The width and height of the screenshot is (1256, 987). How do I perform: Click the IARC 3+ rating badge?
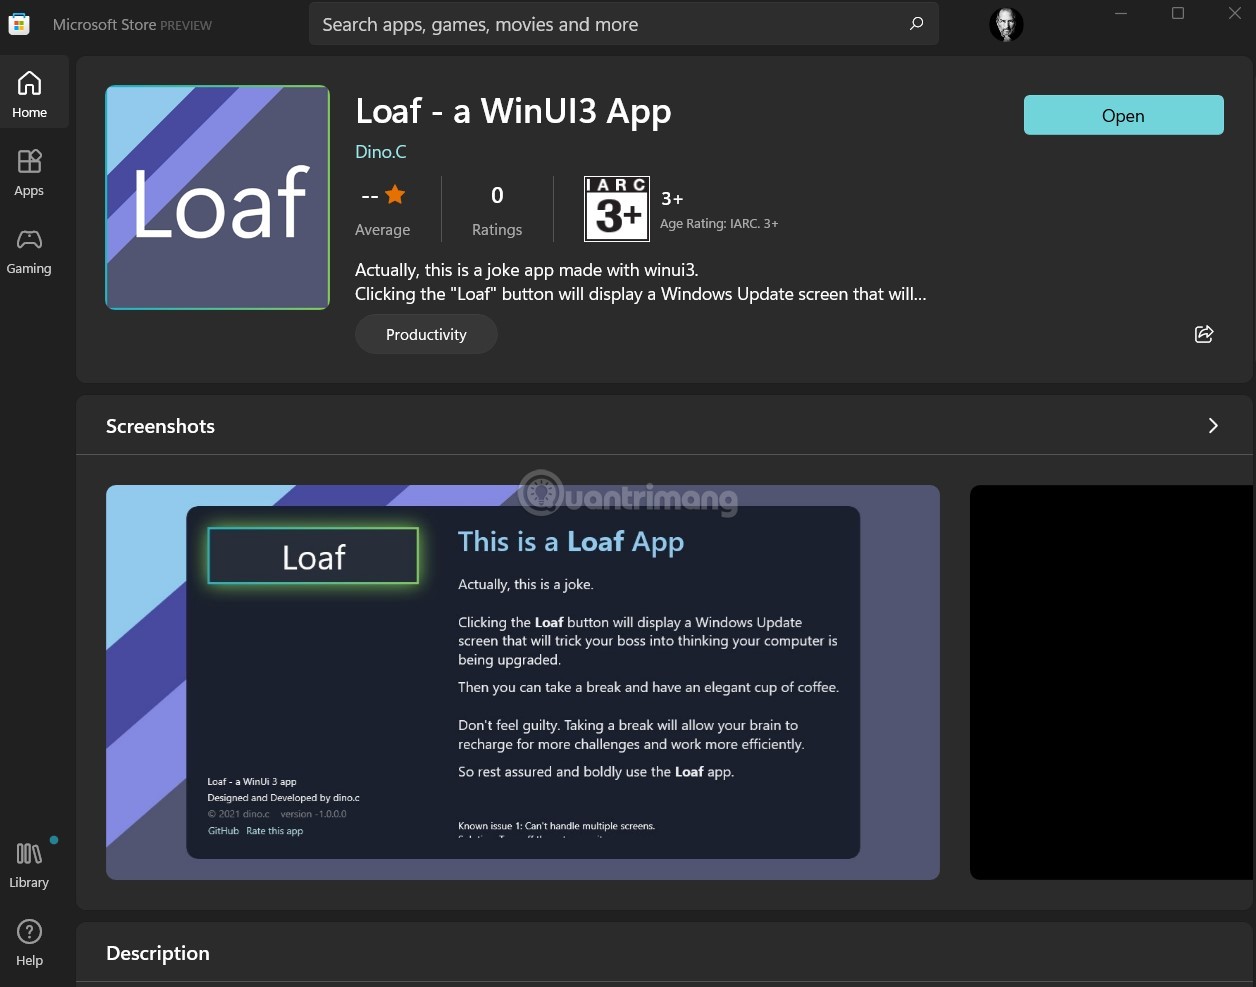pos(617,209)
